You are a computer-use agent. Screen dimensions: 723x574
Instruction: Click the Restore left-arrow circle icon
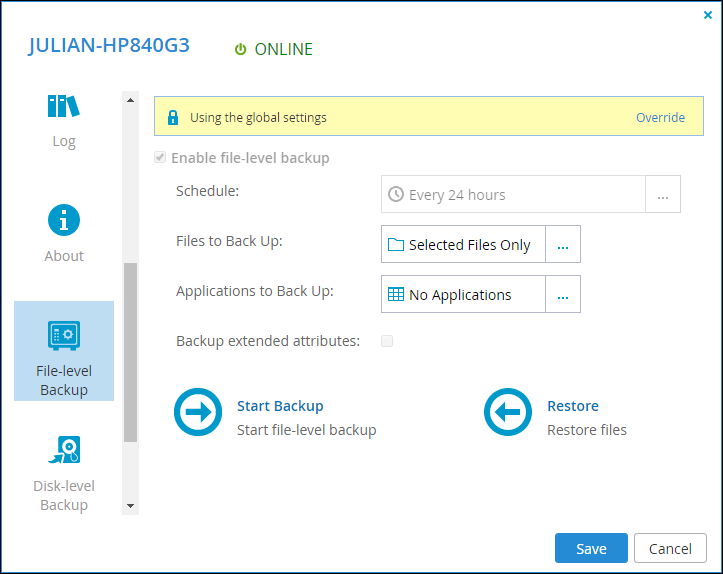click(508, 412)
